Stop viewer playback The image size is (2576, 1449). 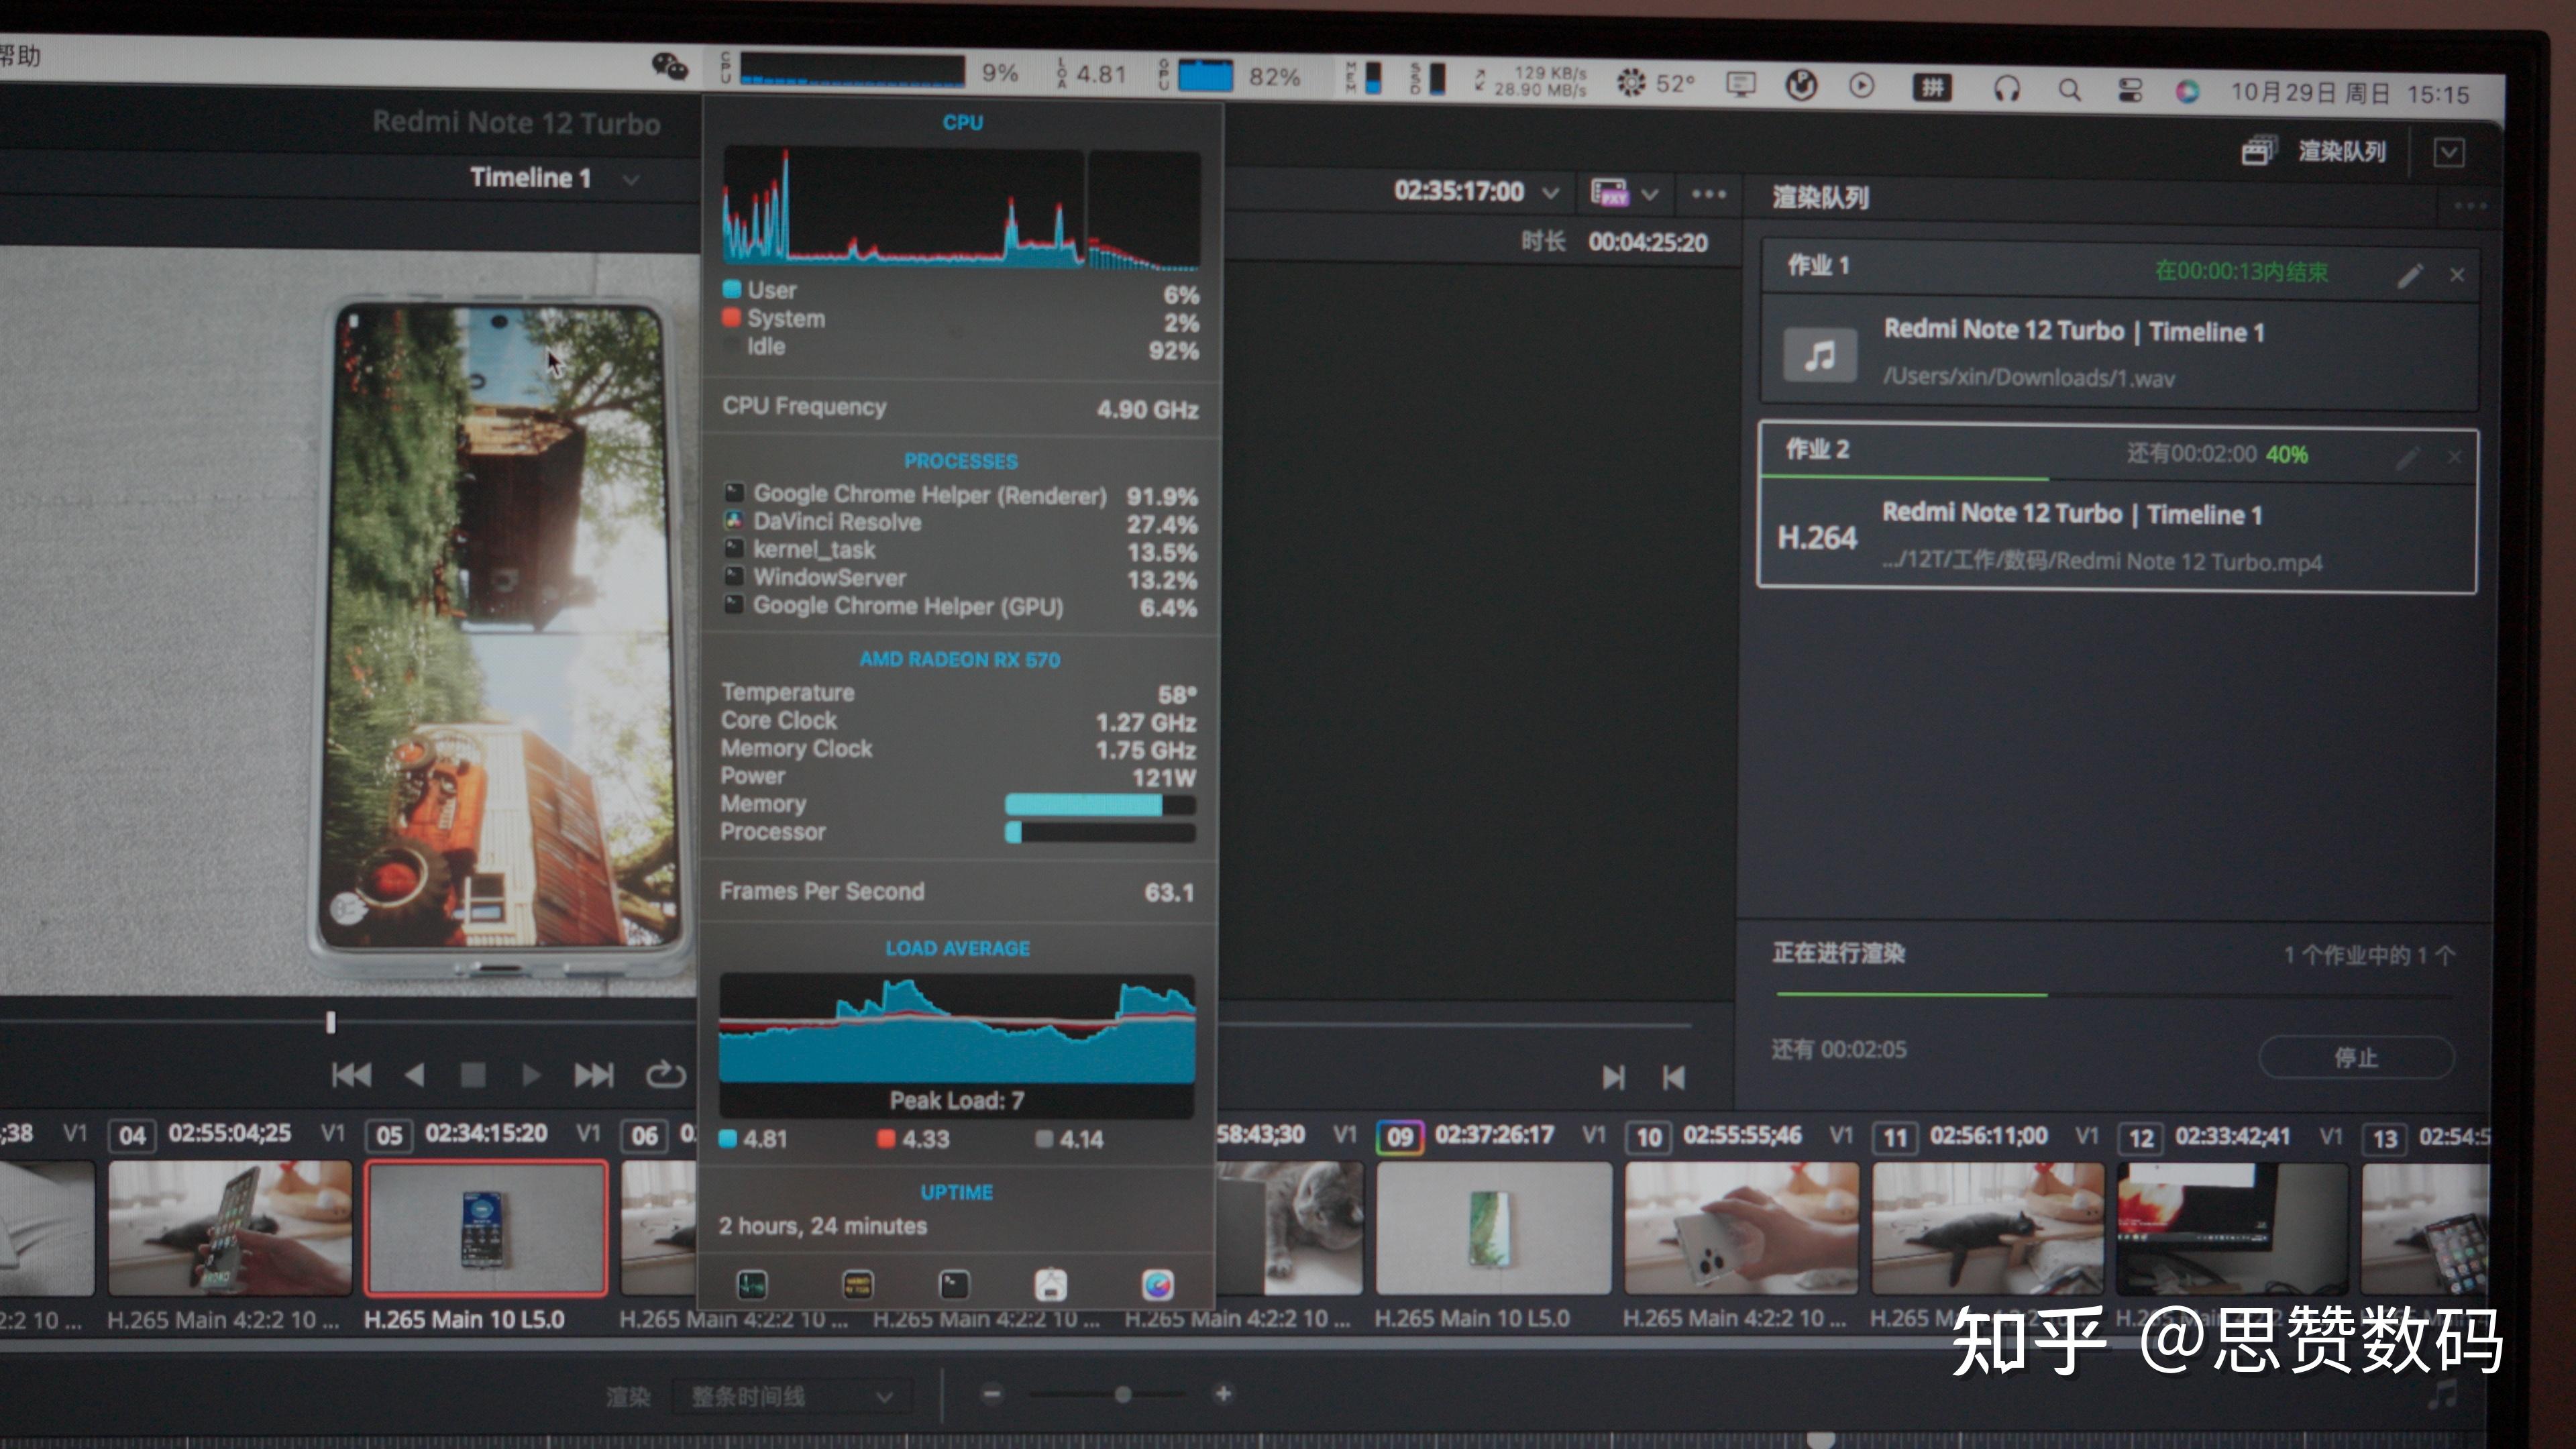tap(472, 1075)
